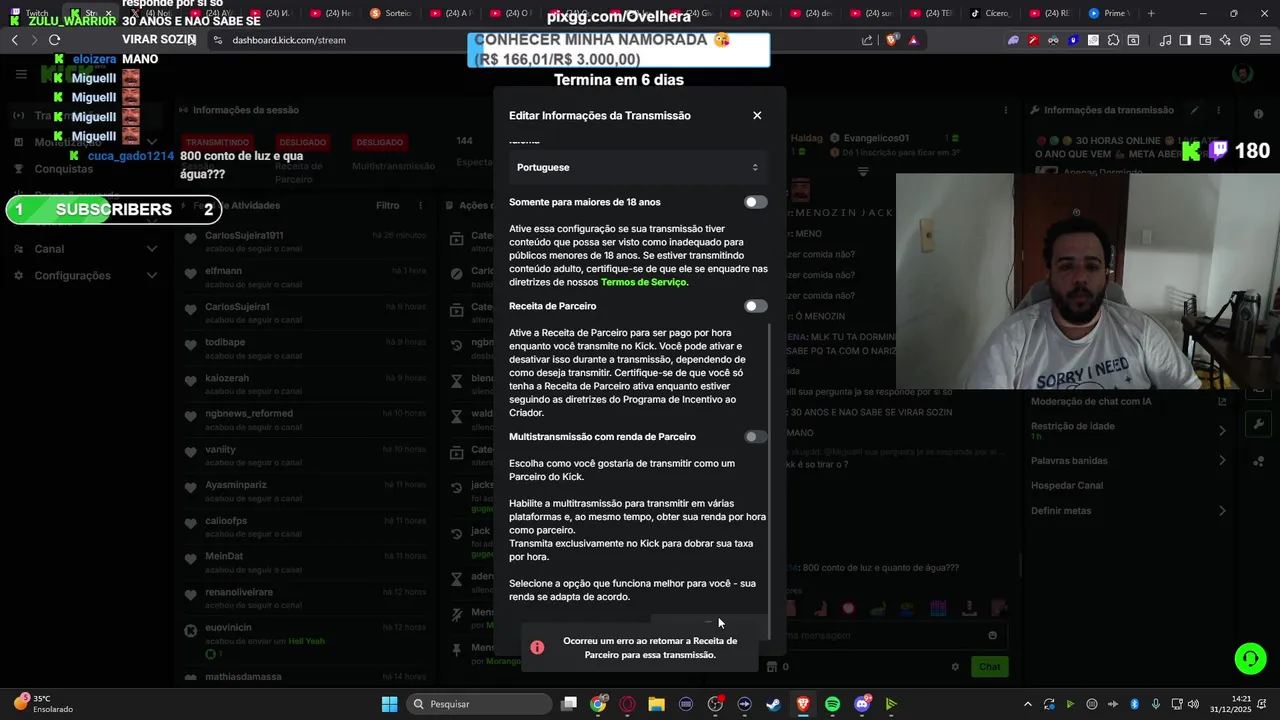Screen dimensions: 1280x720
Task: Select the MeinDat activity row
Action: (306, 562)
